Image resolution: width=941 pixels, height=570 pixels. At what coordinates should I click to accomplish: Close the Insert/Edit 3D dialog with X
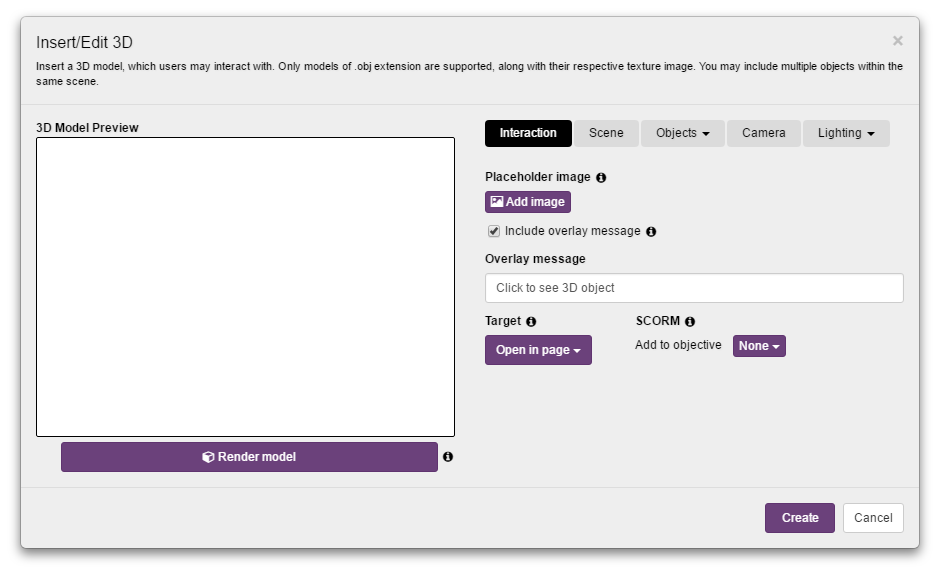(897, 41)
